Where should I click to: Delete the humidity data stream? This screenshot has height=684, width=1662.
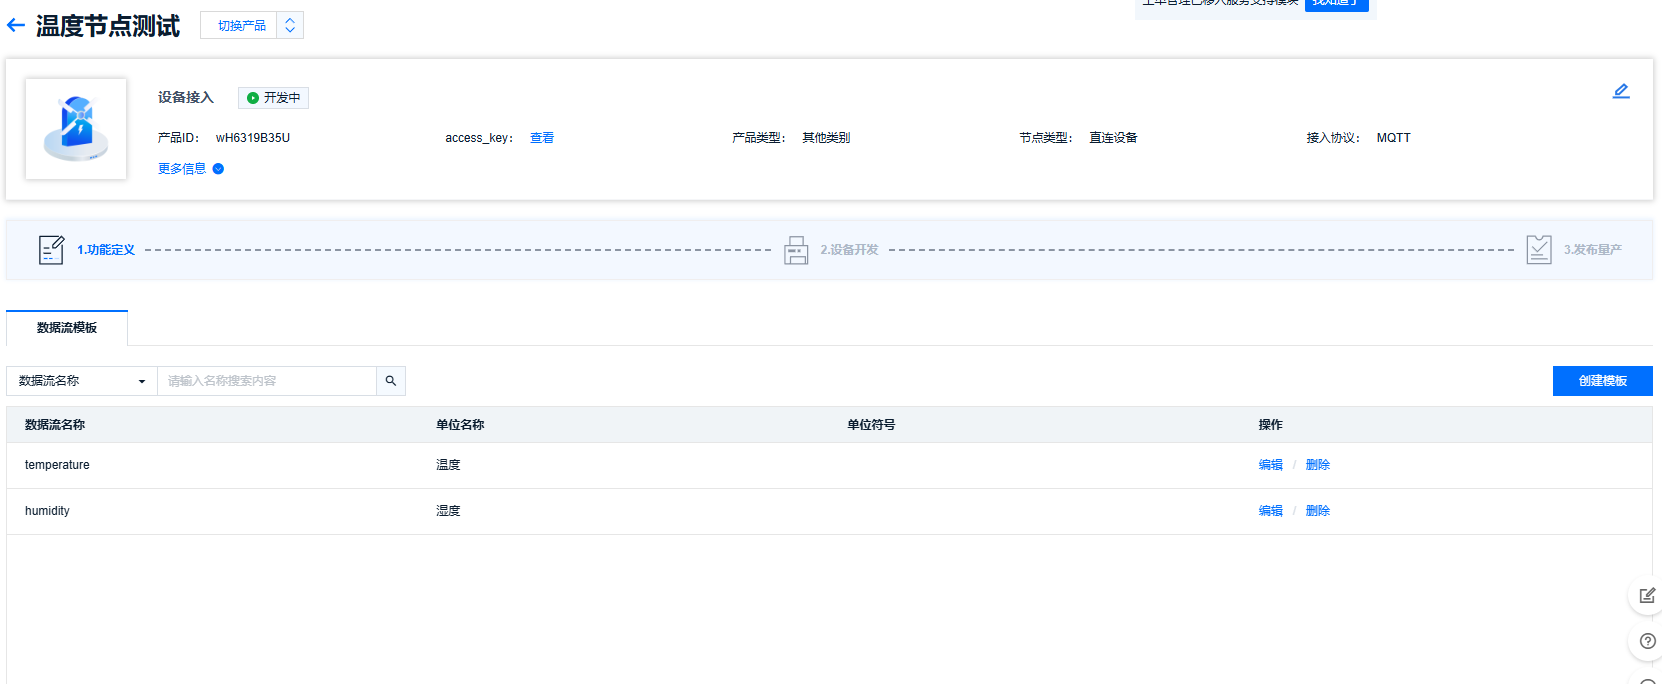1317,511
